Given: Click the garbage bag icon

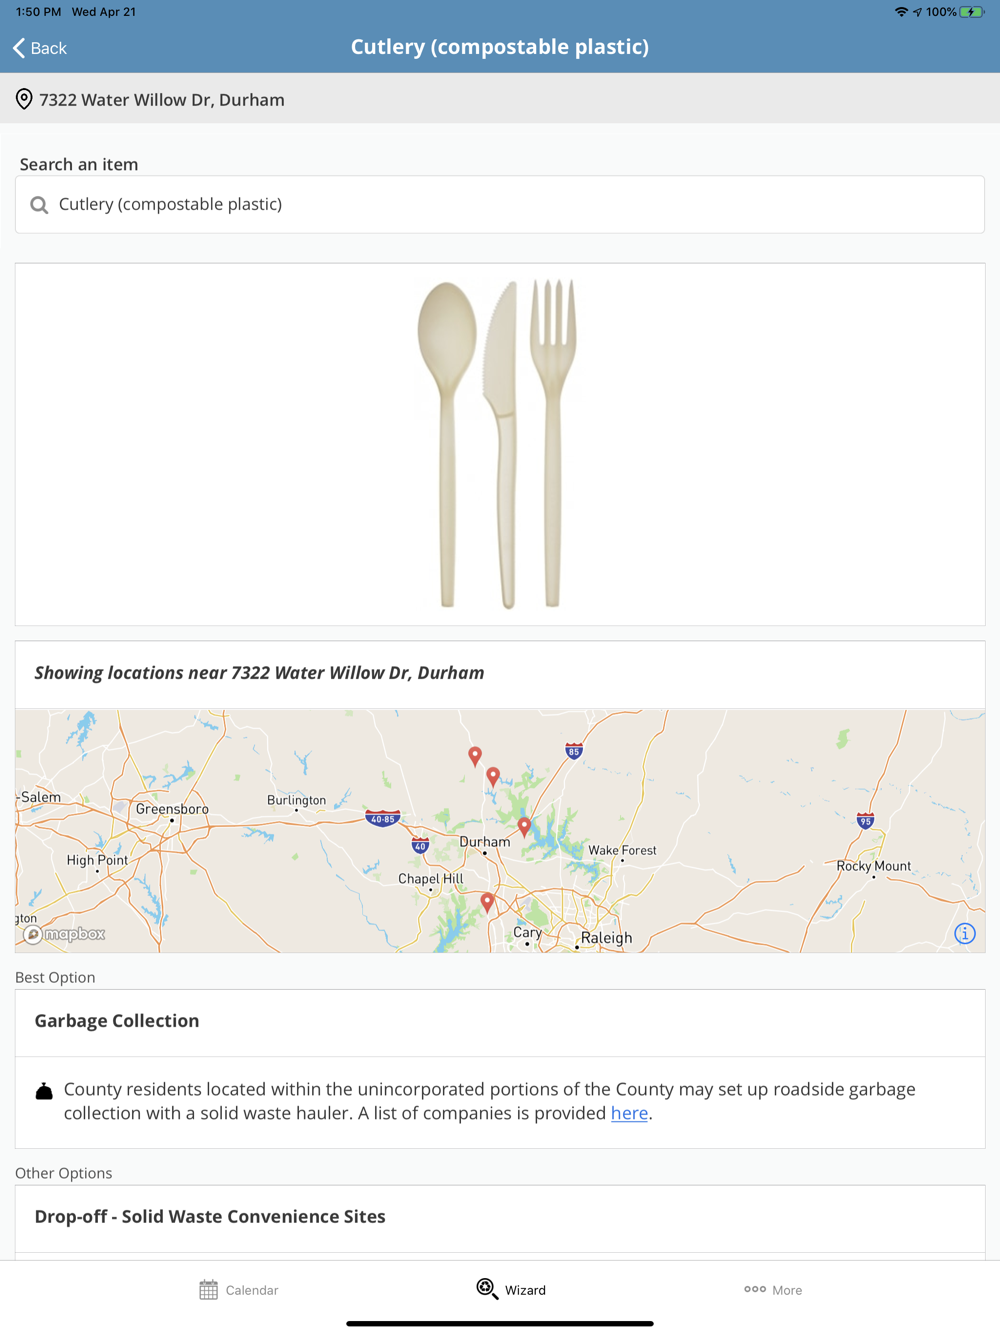Looking at the screenshot, I should pyautogui.click(x=44, y=1091).
